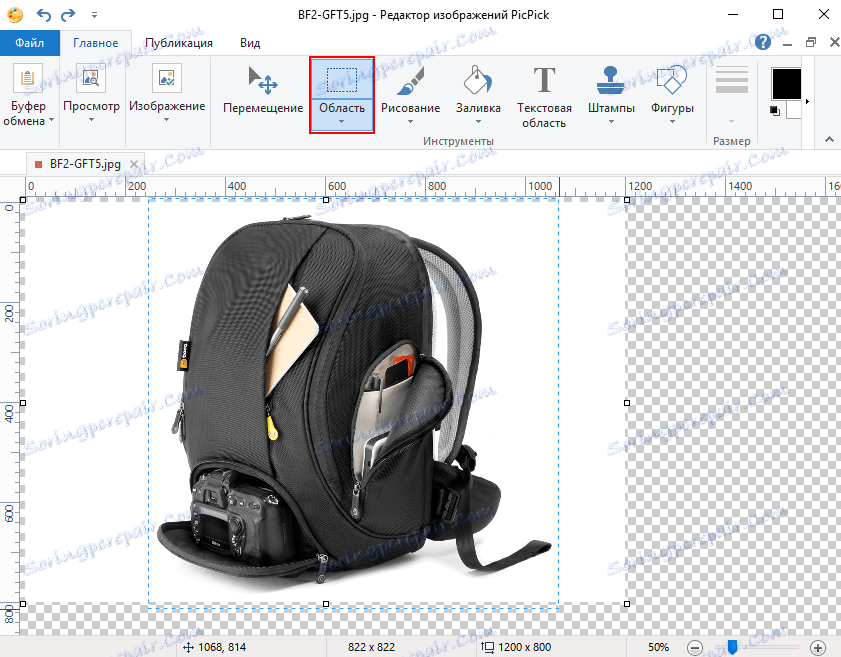Open the color palette flyout arrow

click(807, 101)
